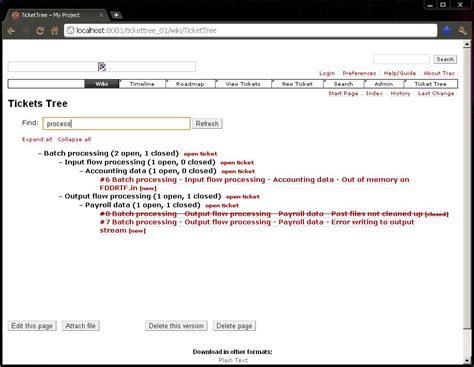The width and height of the screenshot is (474, 367).
Task: Open the Admin navigation tab
Action: tap(384, 84)
